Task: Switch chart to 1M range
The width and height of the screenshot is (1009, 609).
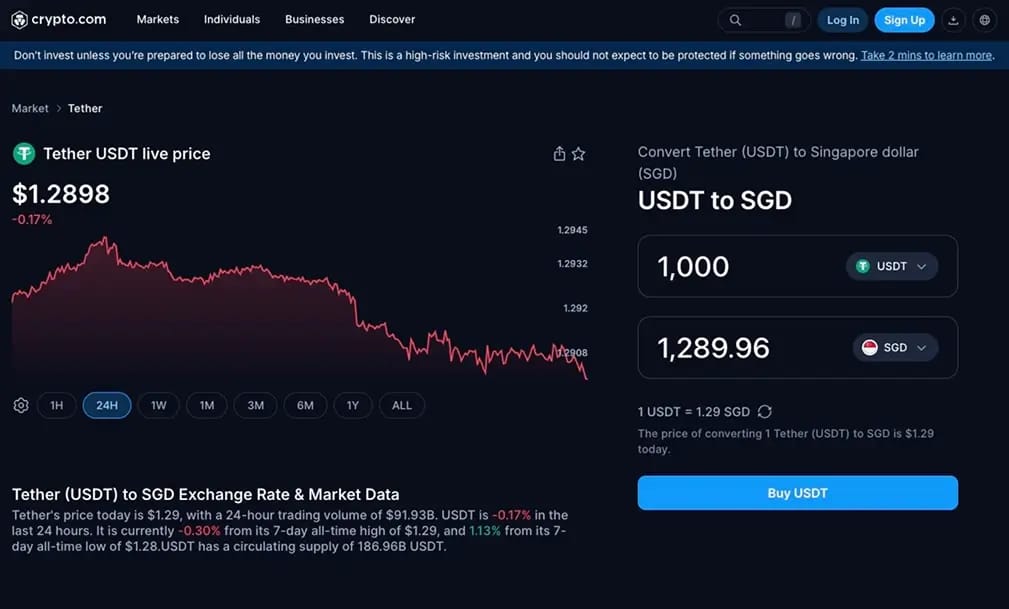Action: [207, 406]
